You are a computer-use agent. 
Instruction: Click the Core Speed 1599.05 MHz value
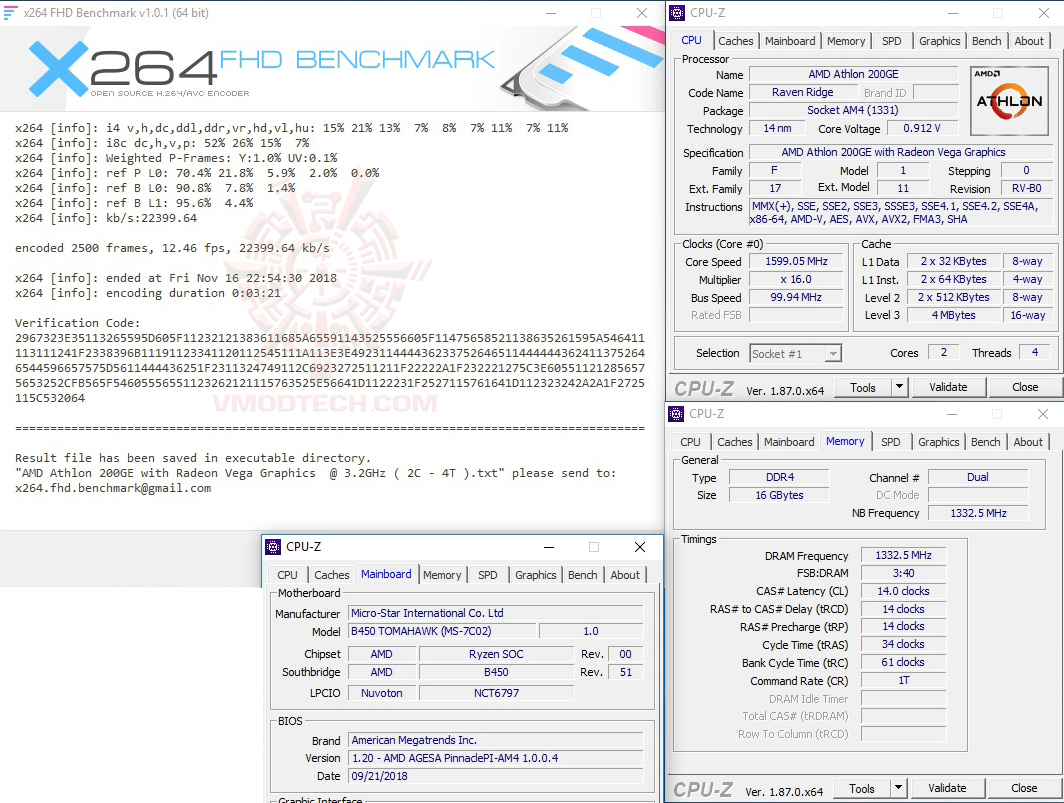[x=796, y=261]
